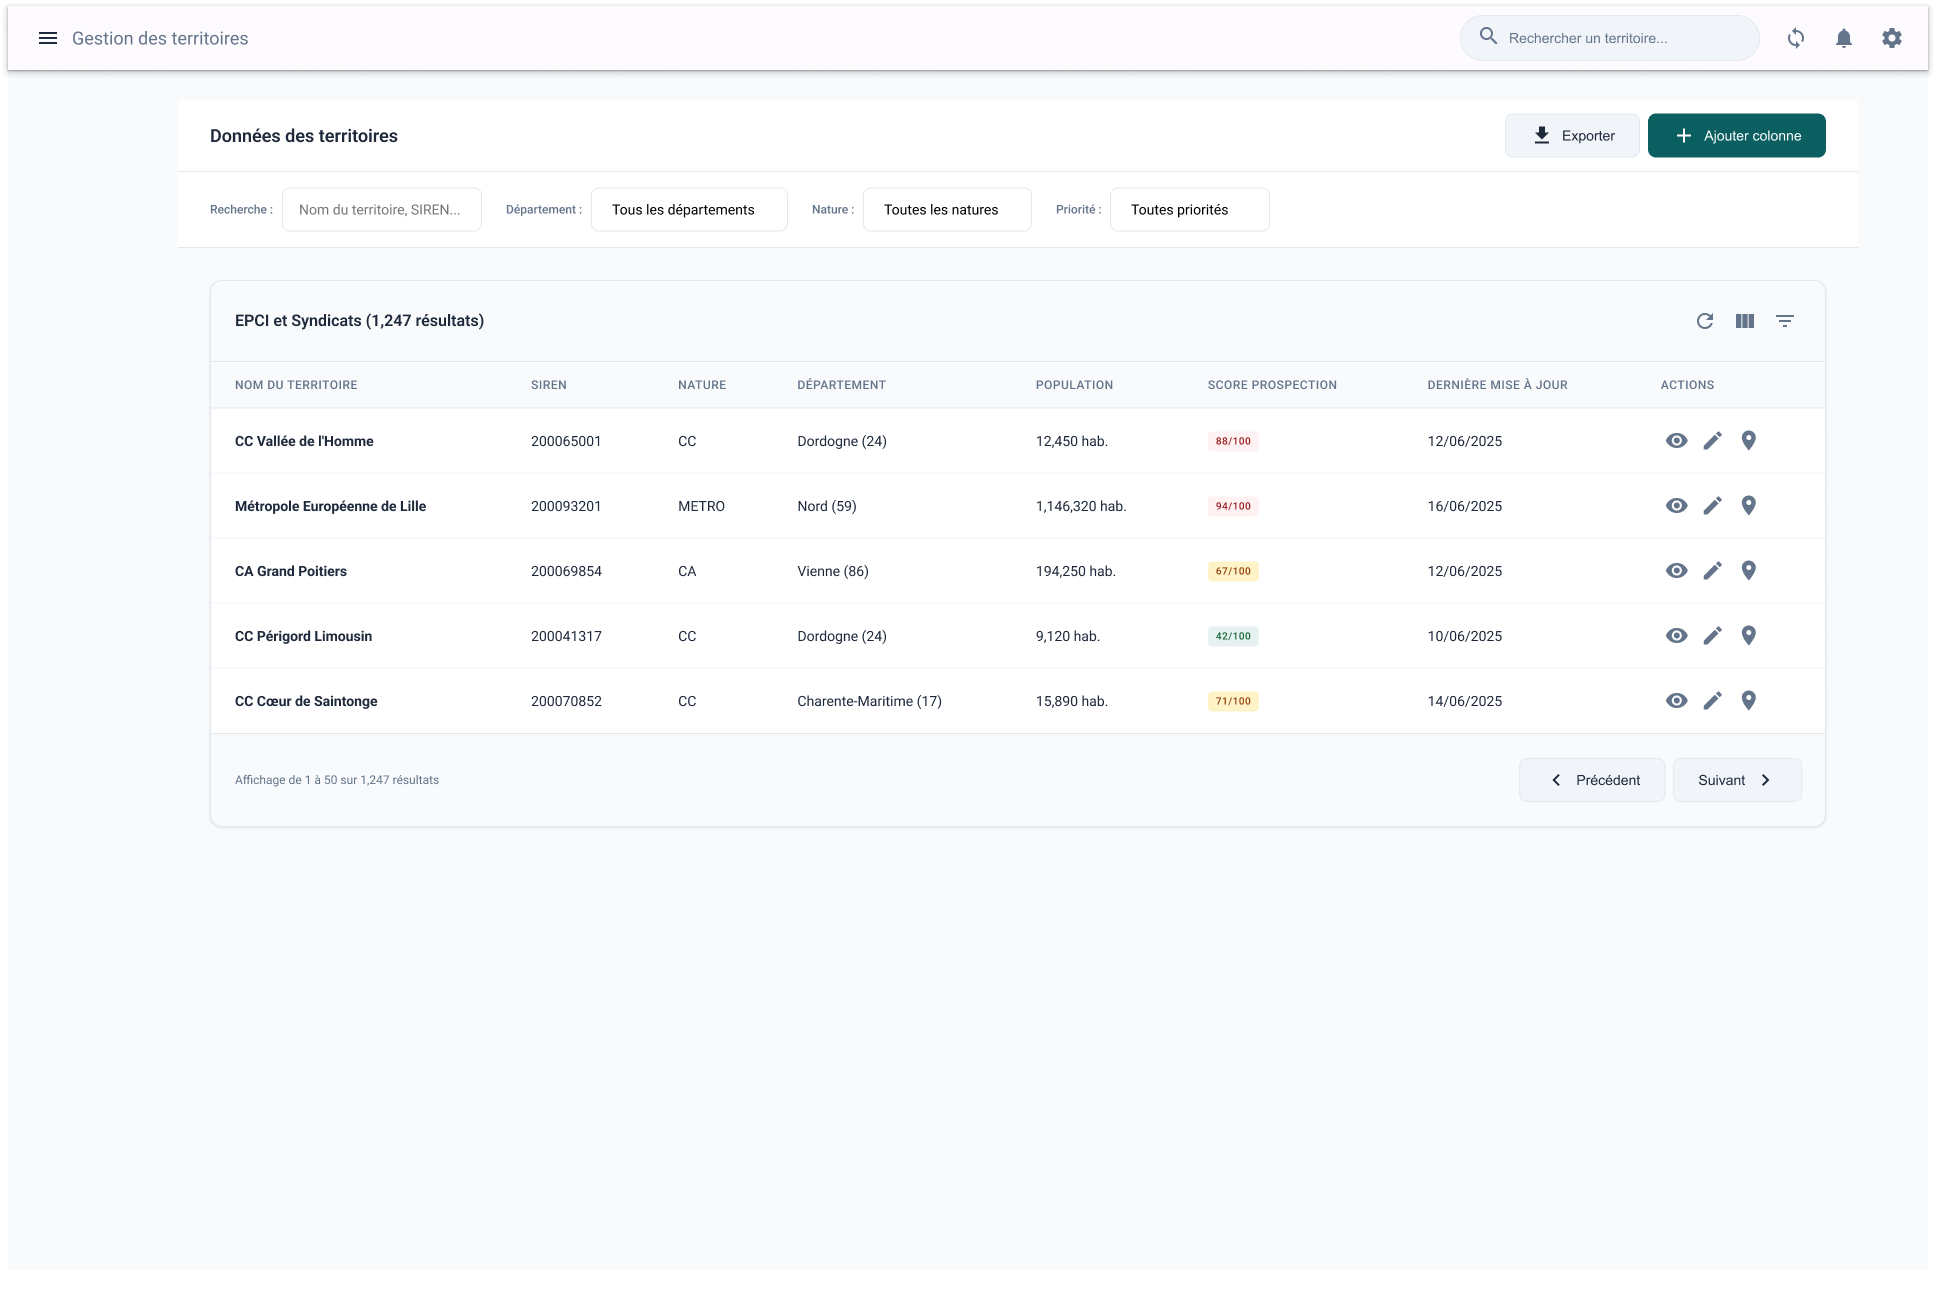The image size is (1936, 1300).
Task: Click Ajouter colonne button
Action: coord(1736,136)
